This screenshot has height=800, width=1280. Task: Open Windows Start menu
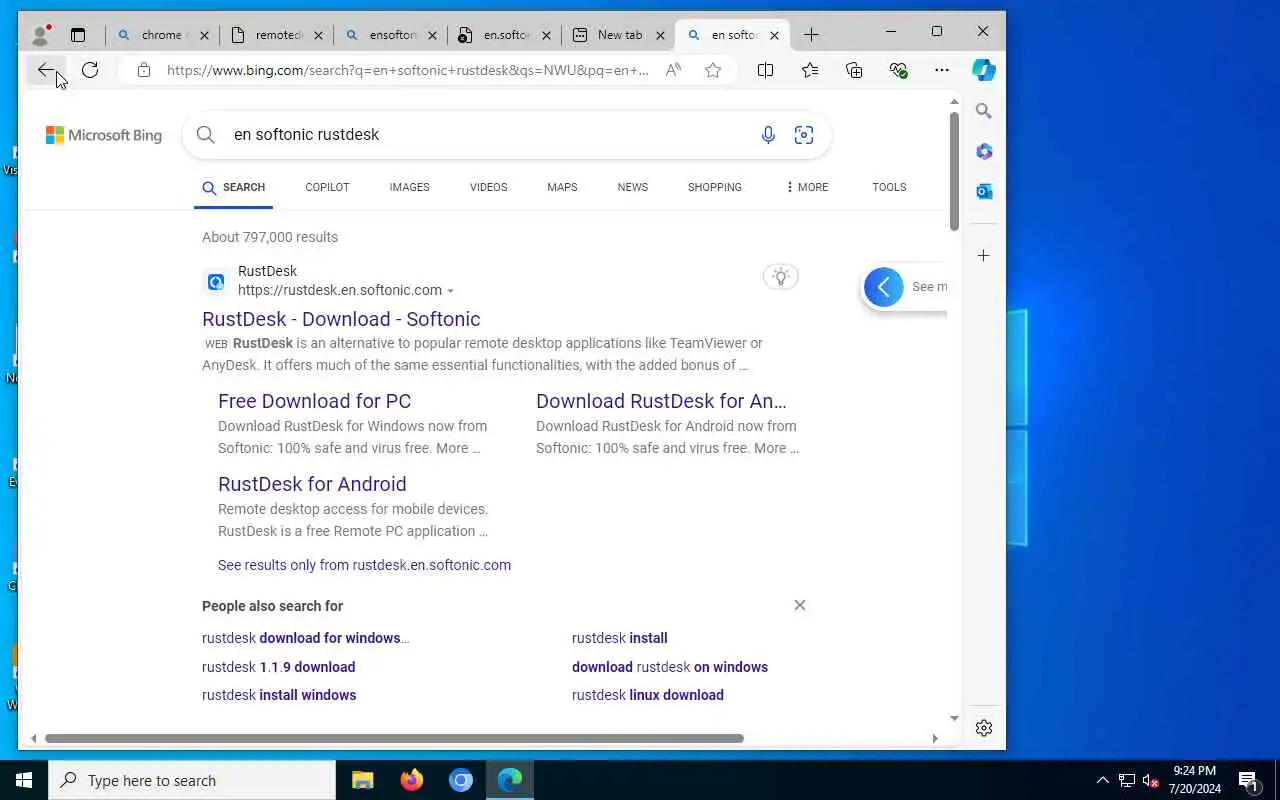click(24, 780)
